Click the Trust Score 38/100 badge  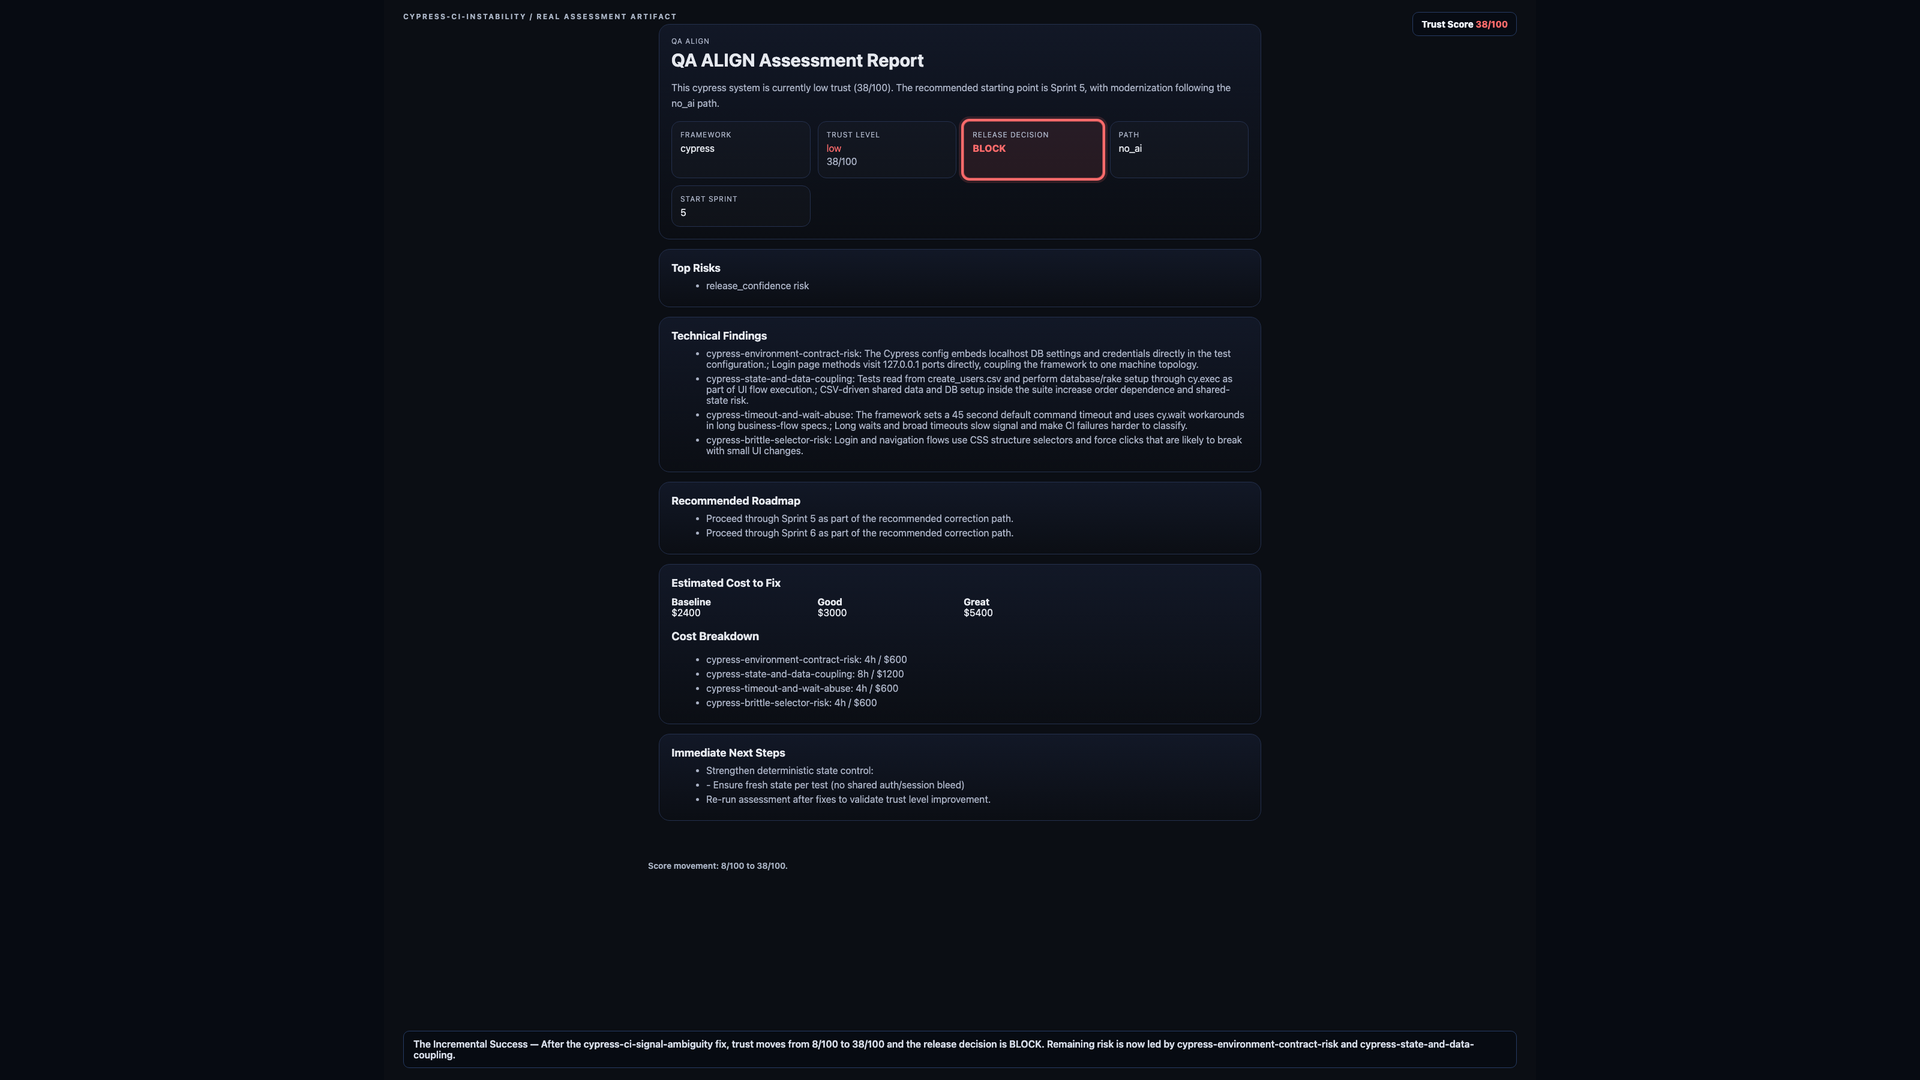click(x=1464, y=24)
